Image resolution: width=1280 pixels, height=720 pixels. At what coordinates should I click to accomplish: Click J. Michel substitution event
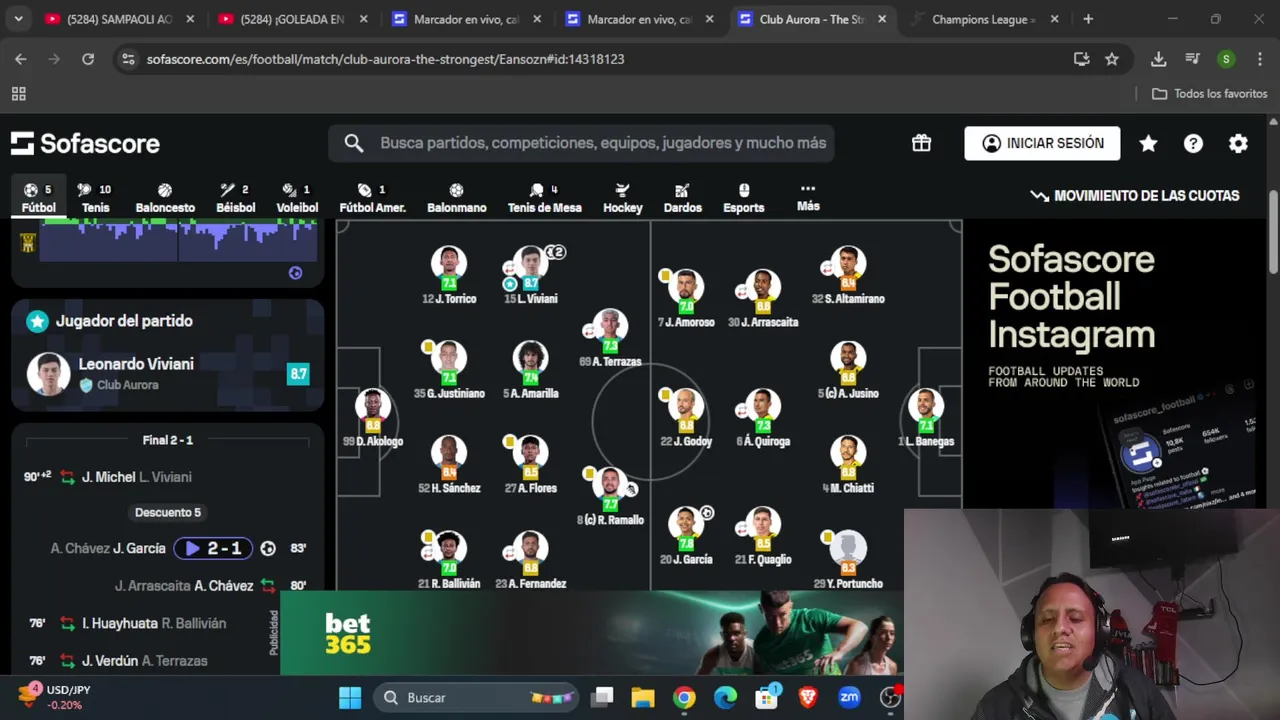click(x=168, y=477)
